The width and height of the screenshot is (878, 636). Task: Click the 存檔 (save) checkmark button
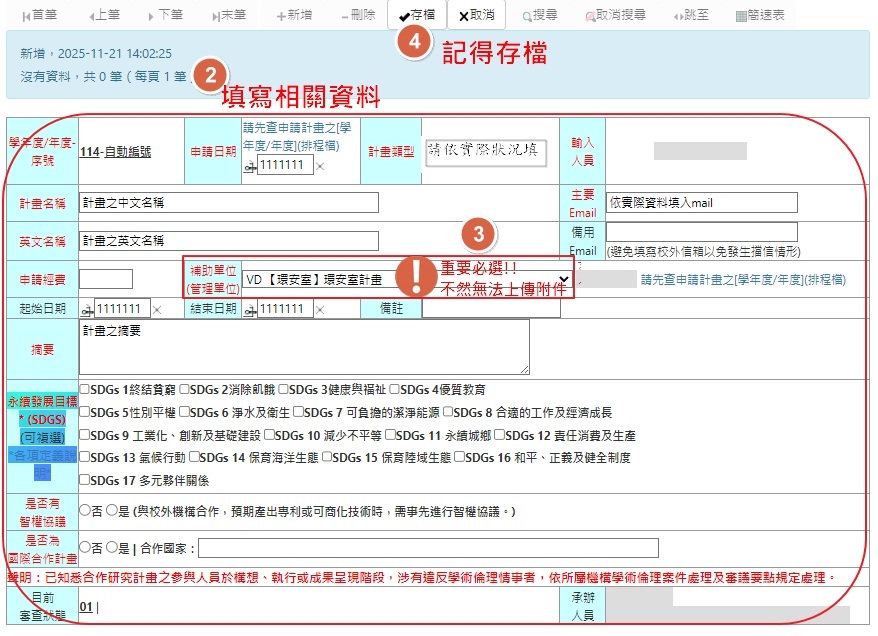point(416,16)
